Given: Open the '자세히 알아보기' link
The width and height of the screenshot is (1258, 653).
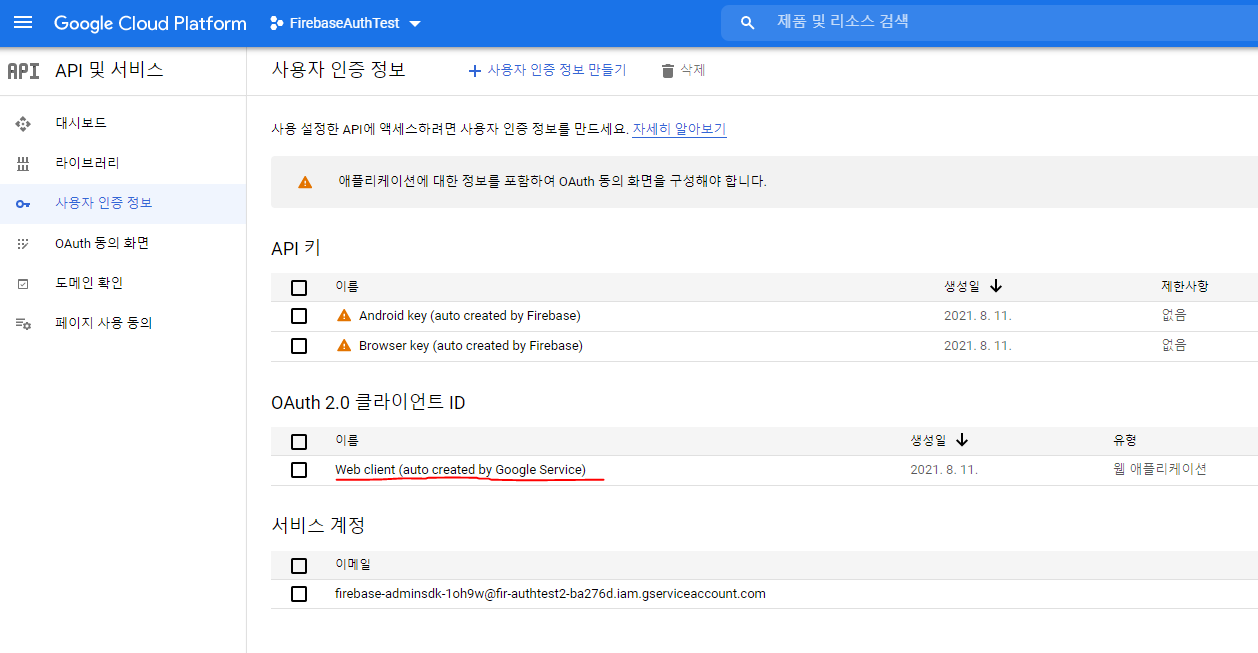Looking at the screenshot, I should pos(679,129).
